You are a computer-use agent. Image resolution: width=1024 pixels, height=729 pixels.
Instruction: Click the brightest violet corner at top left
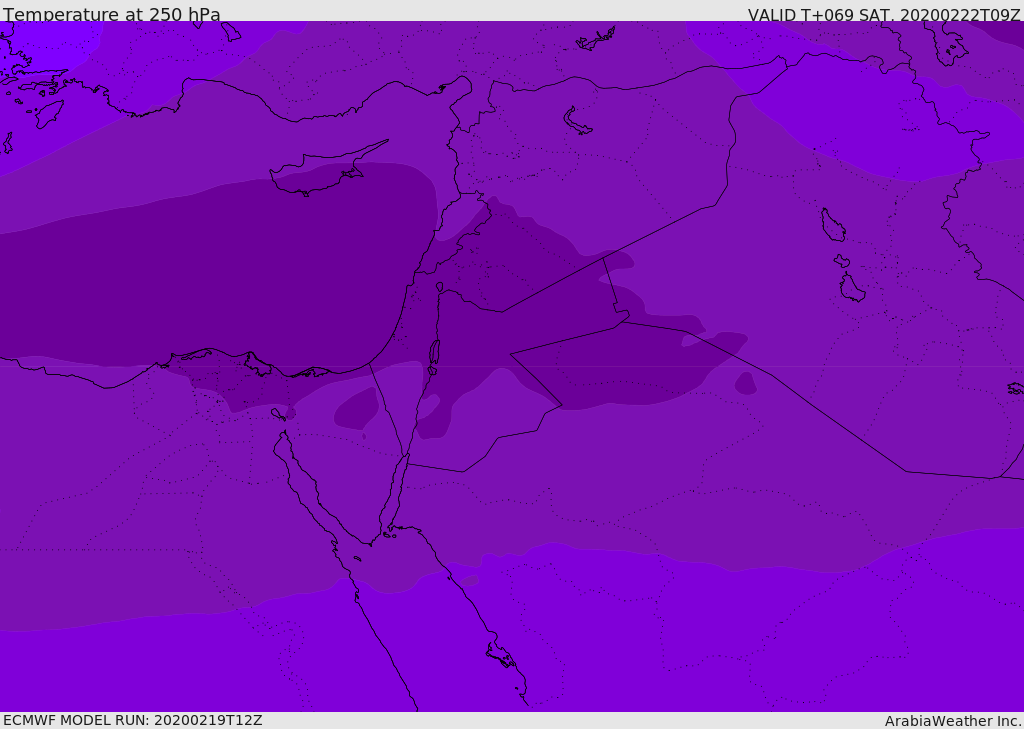[x=40, y=40]
